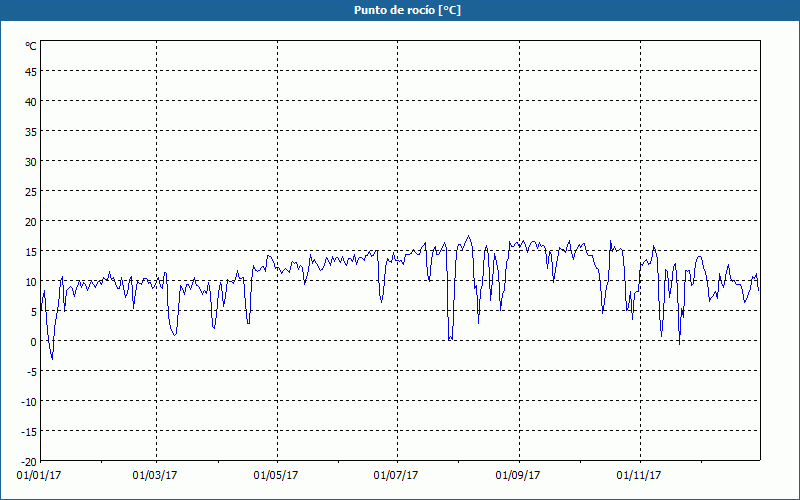
Task: Click the 35 value on the y-axis
Action: [x=31, y=132]
